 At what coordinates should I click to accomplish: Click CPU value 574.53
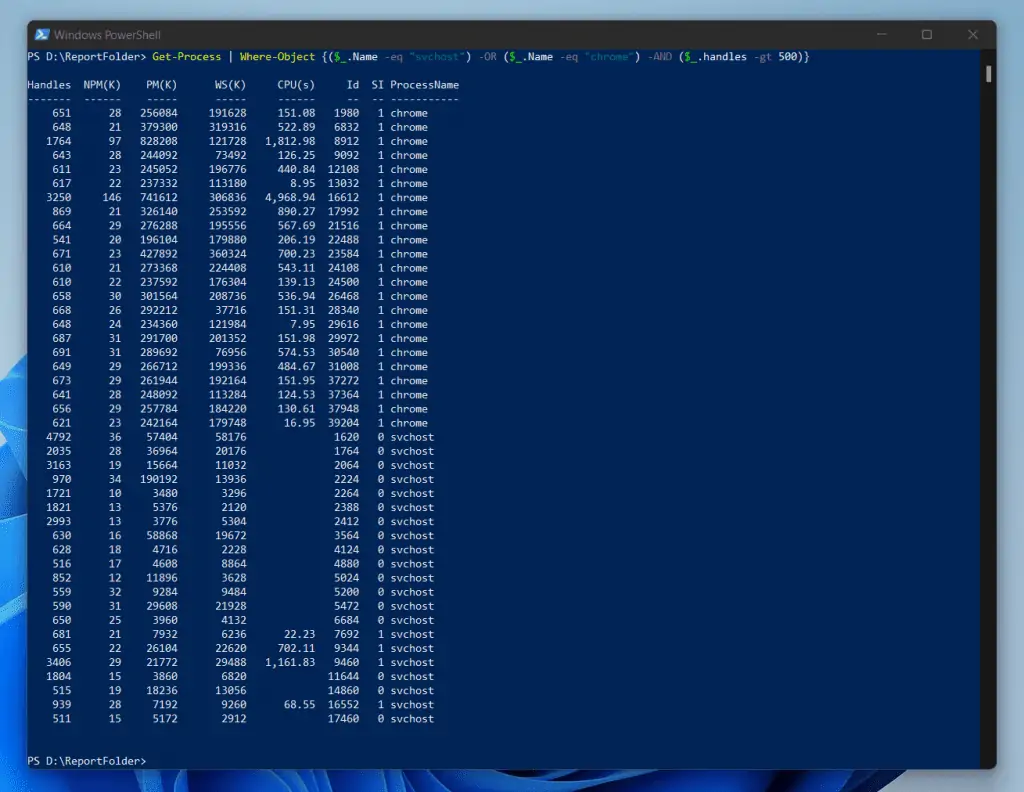[296, 353]
